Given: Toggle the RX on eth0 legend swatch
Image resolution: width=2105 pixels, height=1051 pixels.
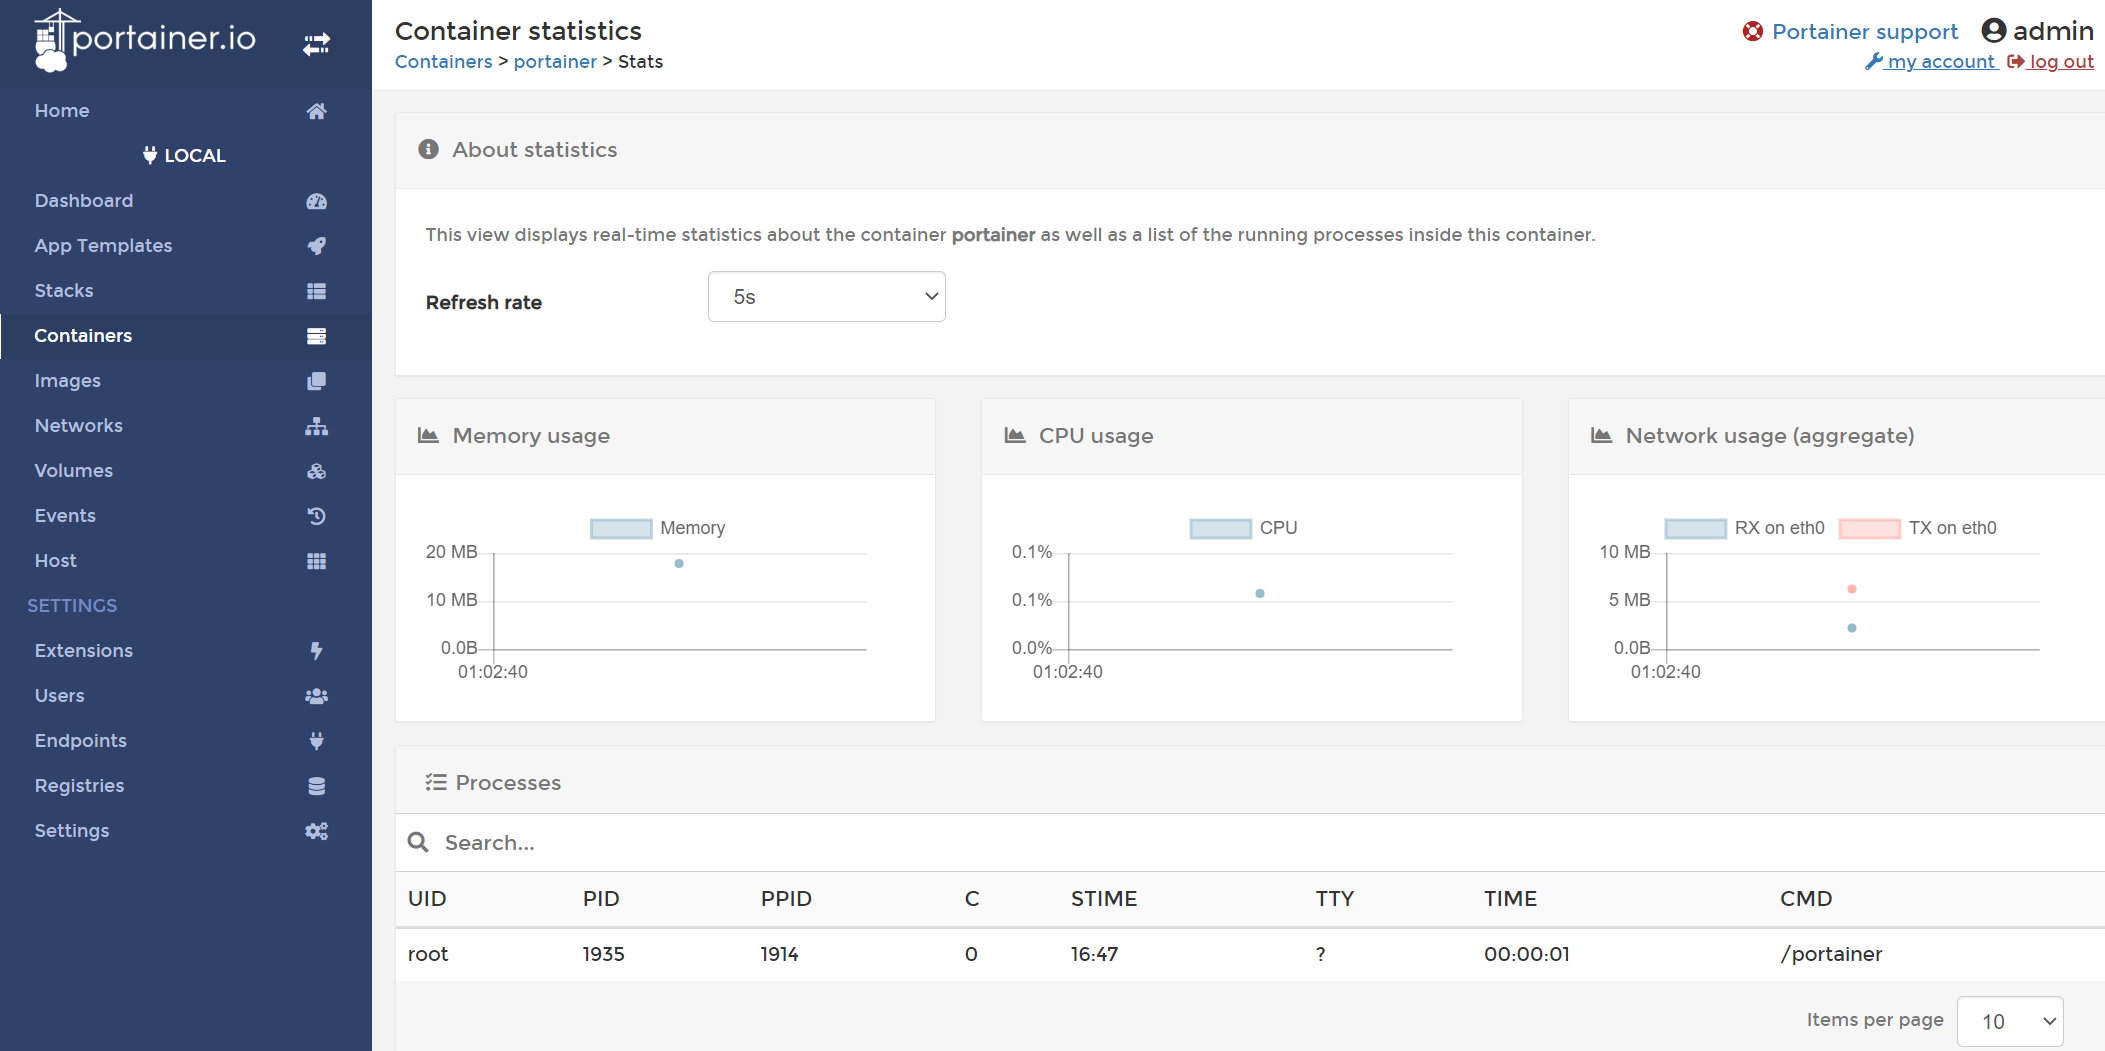Looking at the screenshot, I should tap(1695, 529).
